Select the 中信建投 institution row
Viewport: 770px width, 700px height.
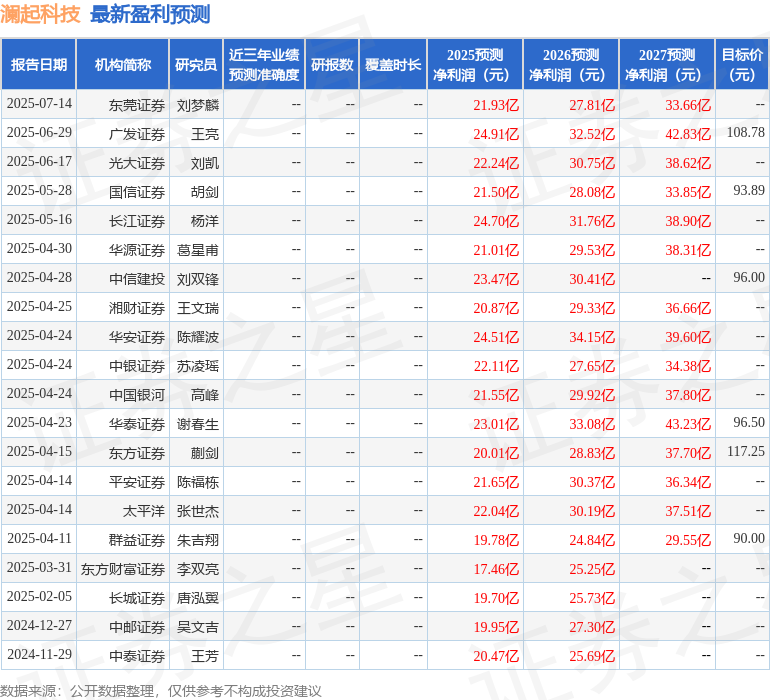click(137, 279)
